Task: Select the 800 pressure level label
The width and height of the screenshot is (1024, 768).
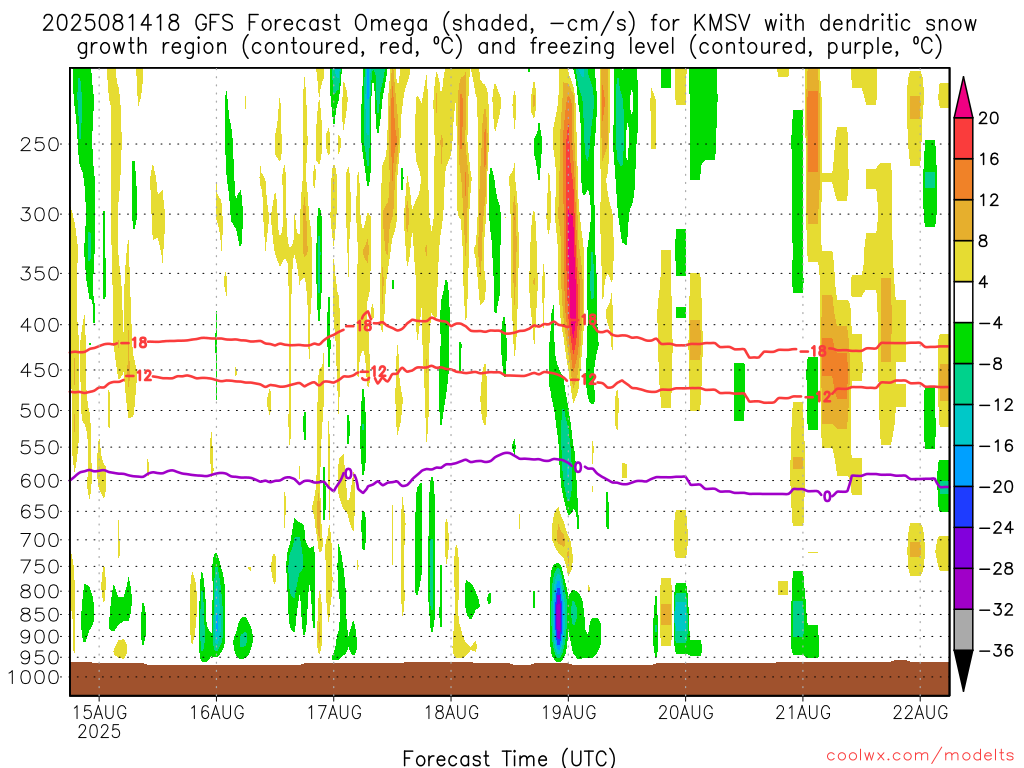Action: tap(40, 592)
